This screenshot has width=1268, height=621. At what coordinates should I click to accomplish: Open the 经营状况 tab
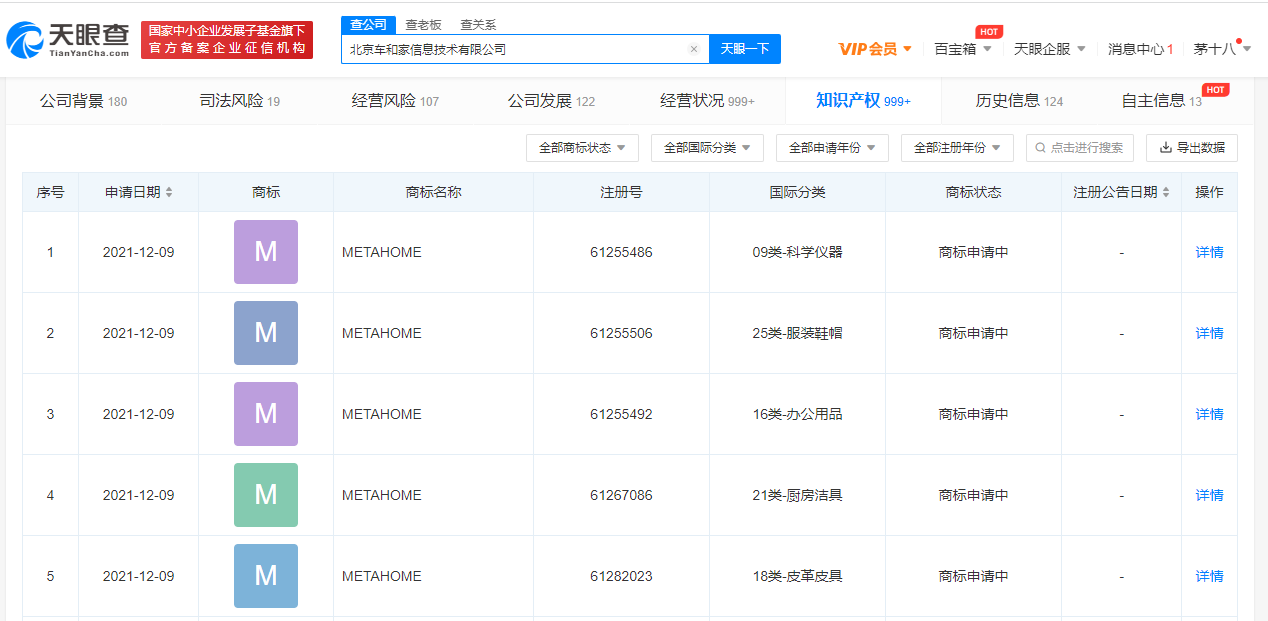coord(706,101)
